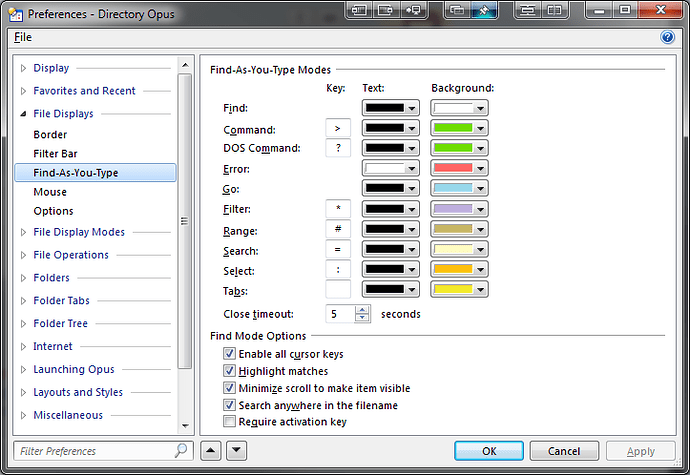The image size is (690, 475).
Task: Click the pin window title bar icon
Action: [x=484, y=10]
